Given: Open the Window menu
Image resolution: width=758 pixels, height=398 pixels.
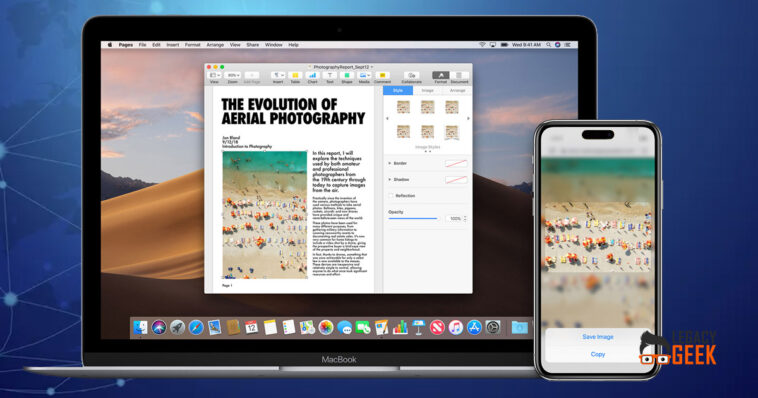Looking at the screenshot, I should click(274, 44).
